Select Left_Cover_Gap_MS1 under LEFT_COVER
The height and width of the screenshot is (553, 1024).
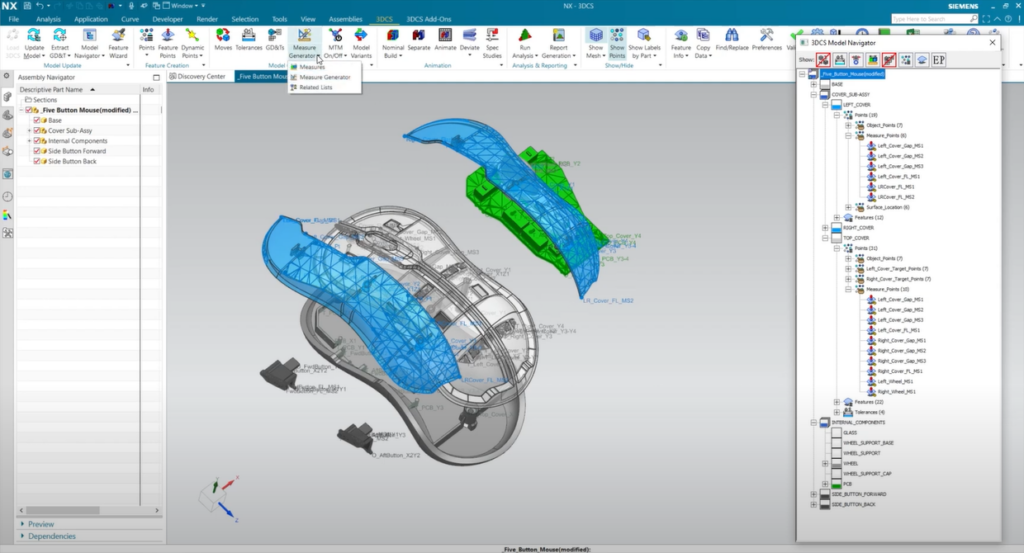tap(900, 146)
